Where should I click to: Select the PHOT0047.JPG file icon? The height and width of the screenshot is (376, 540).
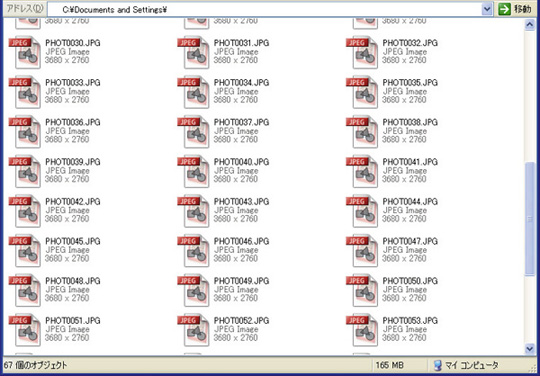pos(362,251)
